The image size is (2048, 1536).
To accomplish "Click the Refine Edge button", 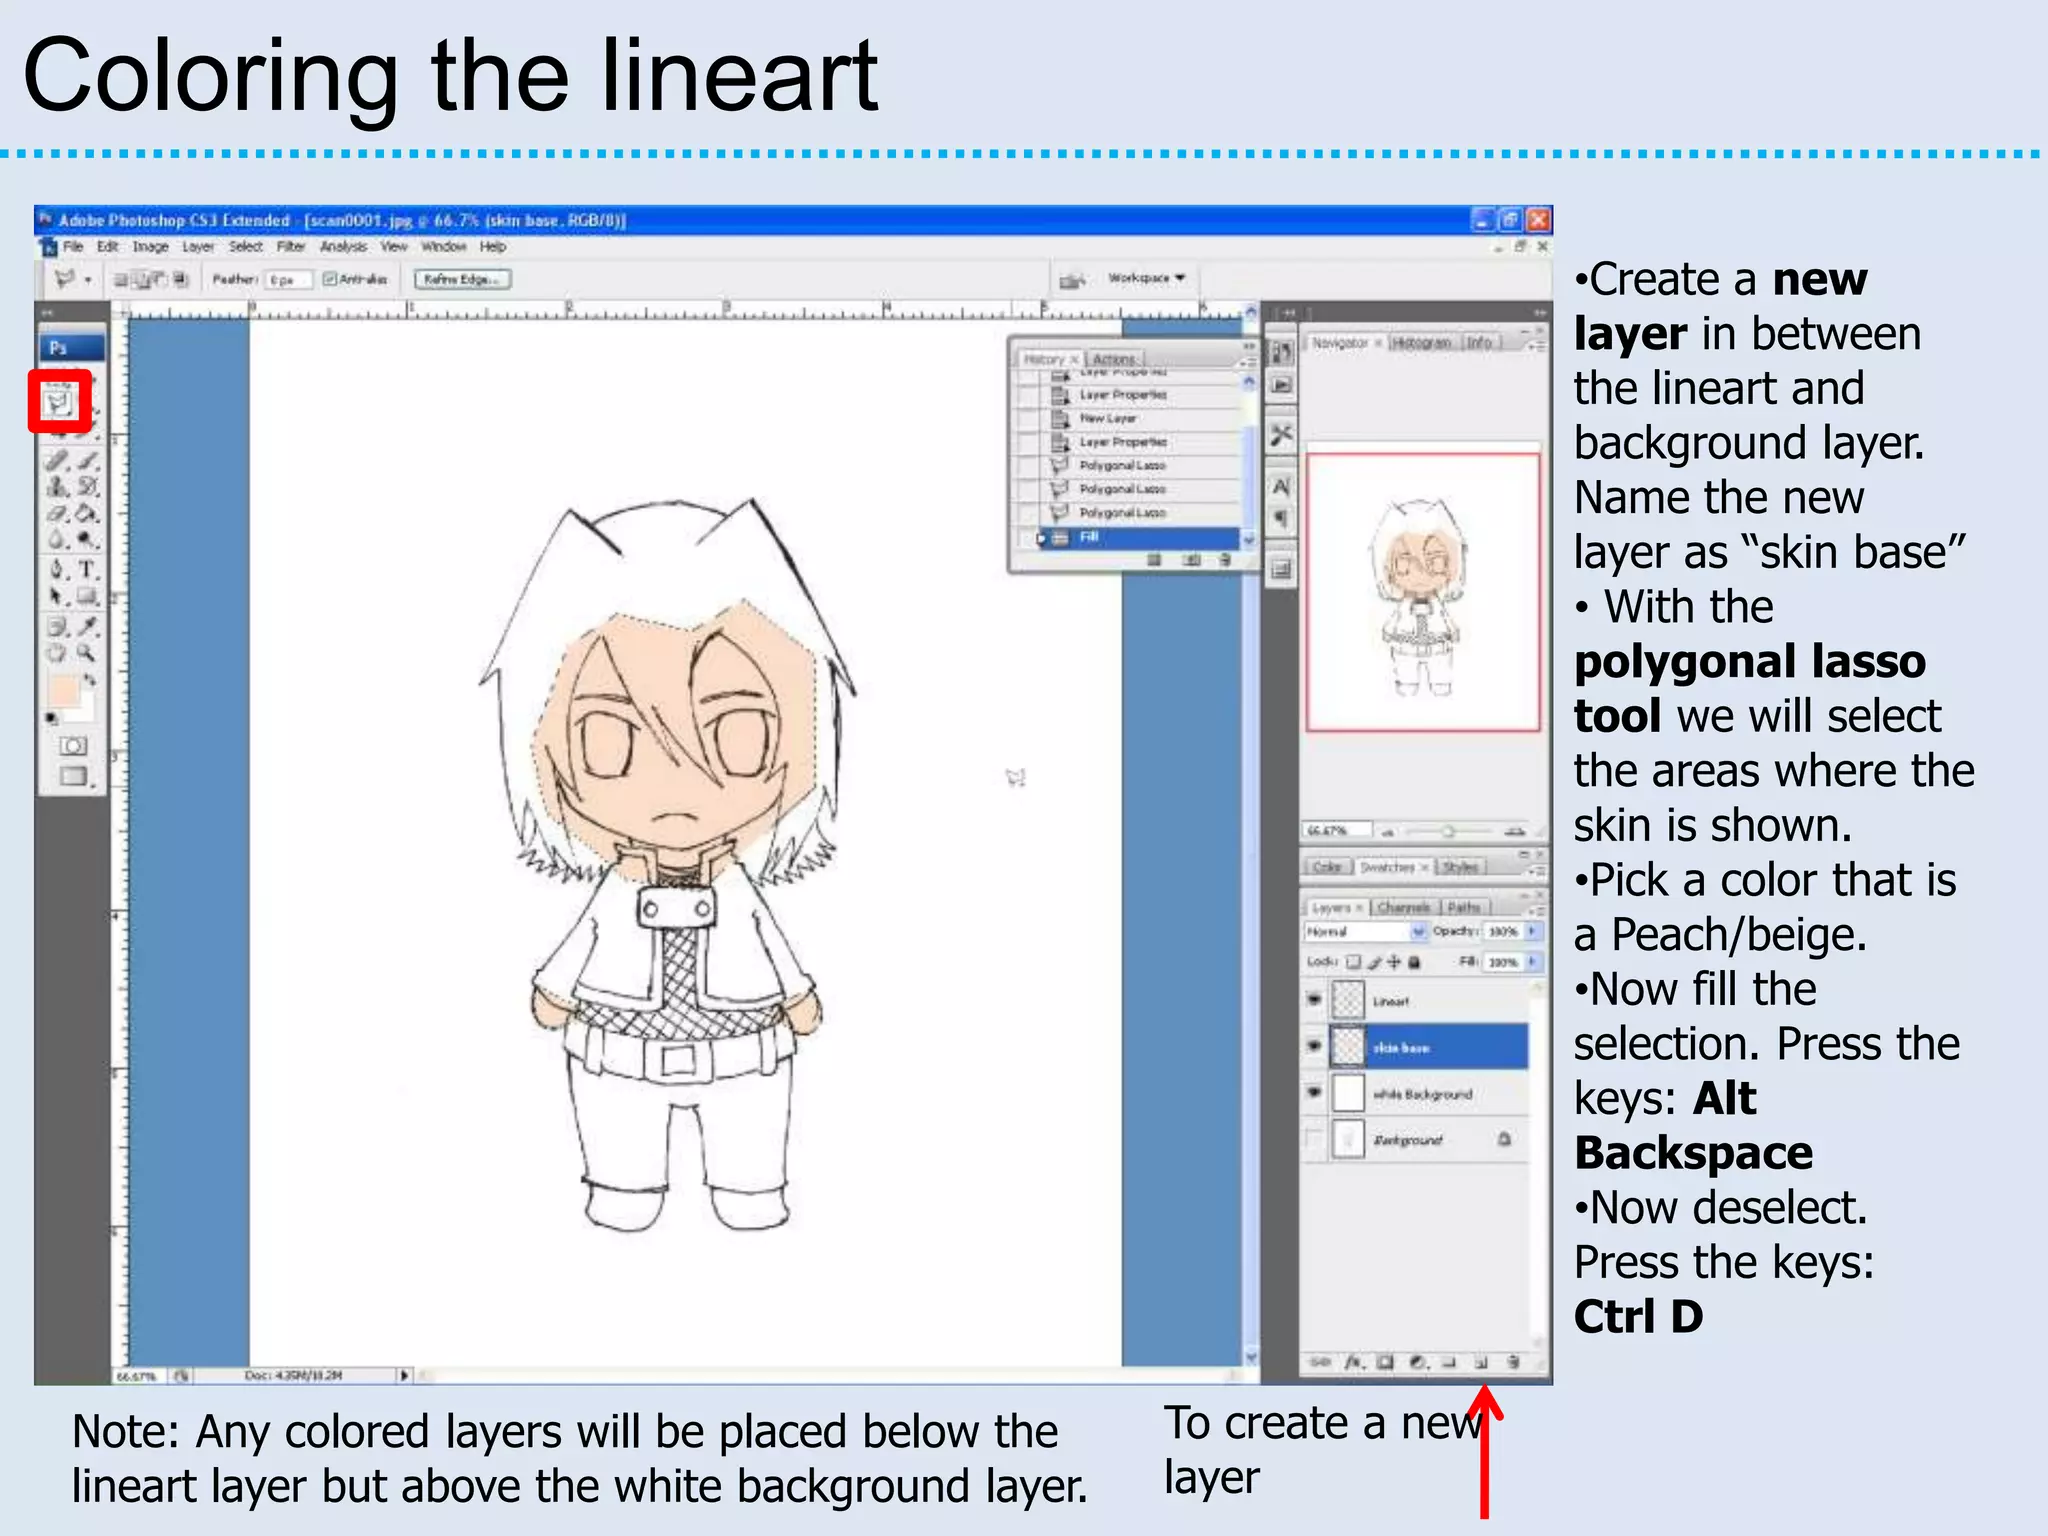I will click(x=462, y=279).
